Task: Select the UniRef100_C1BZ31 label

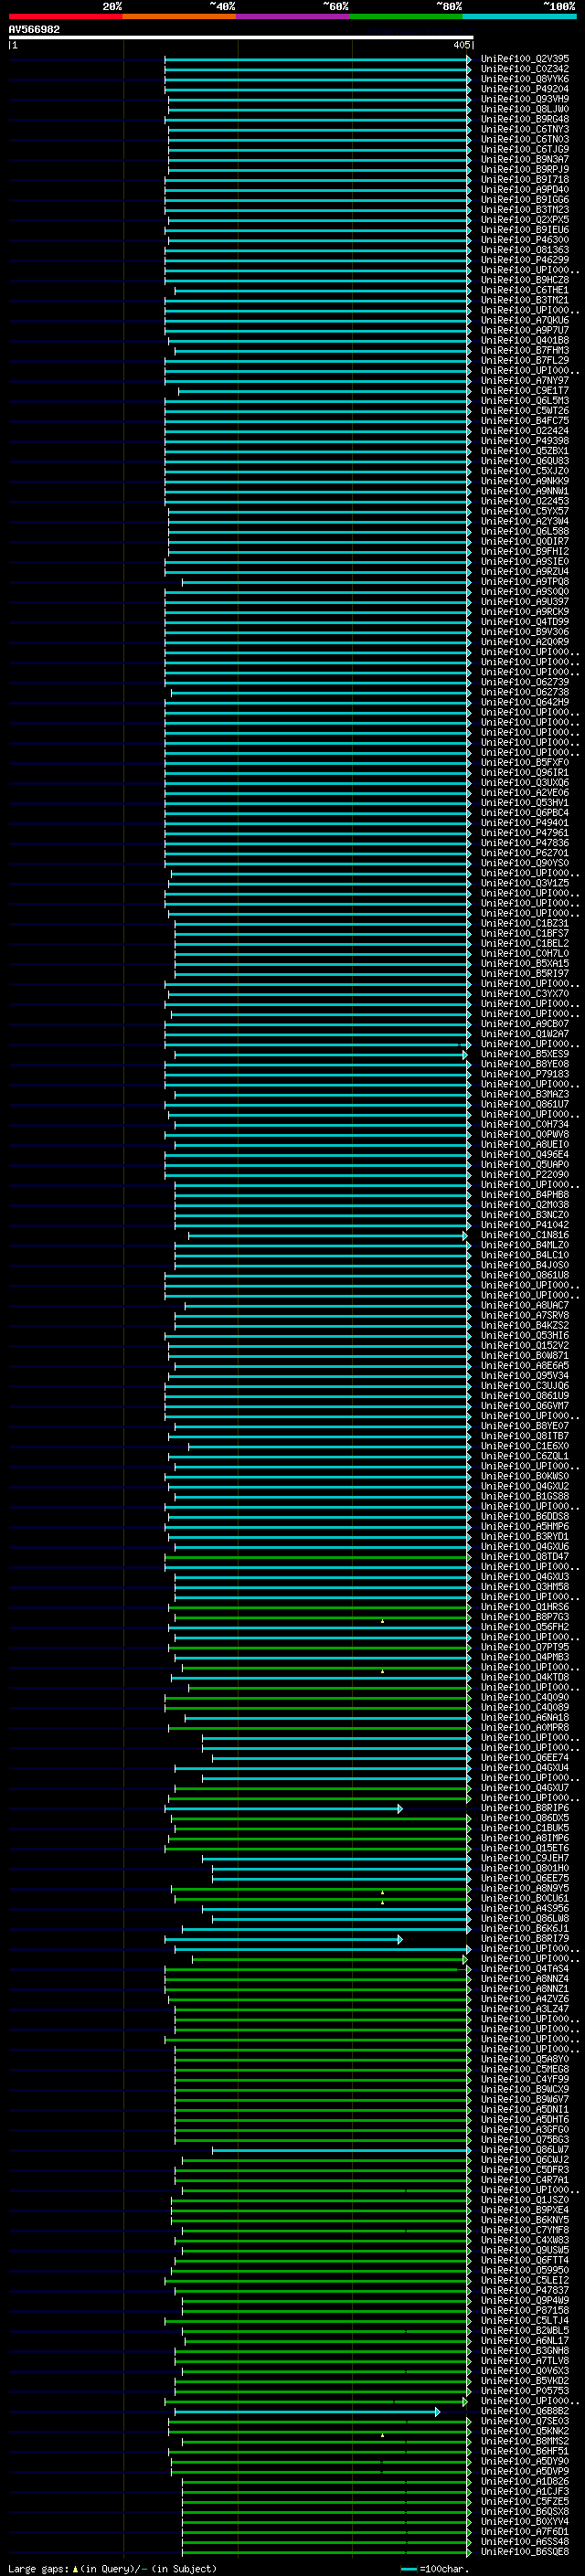Action: [x=525, y=923]
